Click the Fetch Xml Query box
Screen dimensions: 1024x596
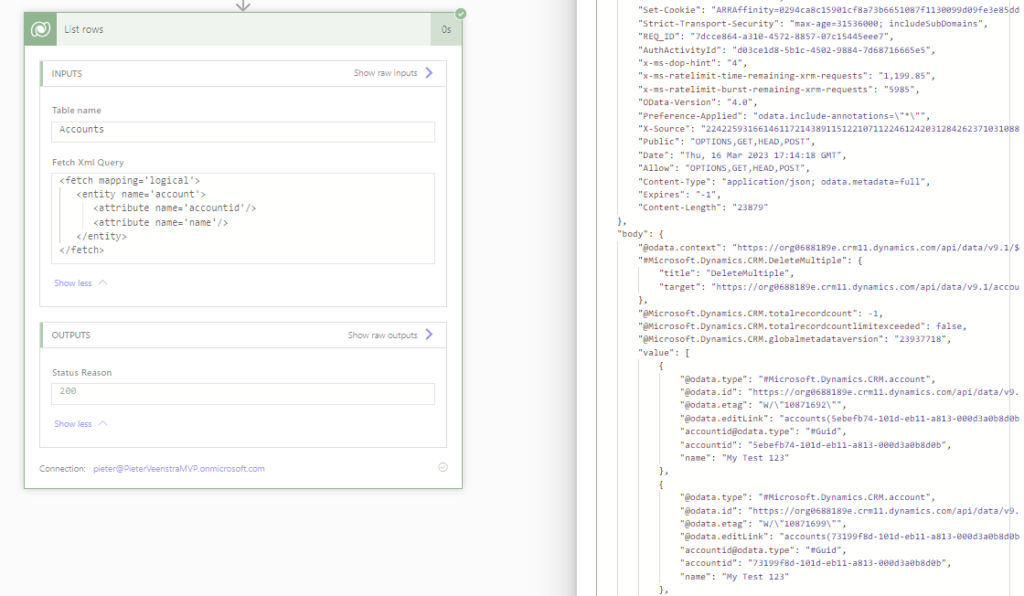[x=243, y=218]
